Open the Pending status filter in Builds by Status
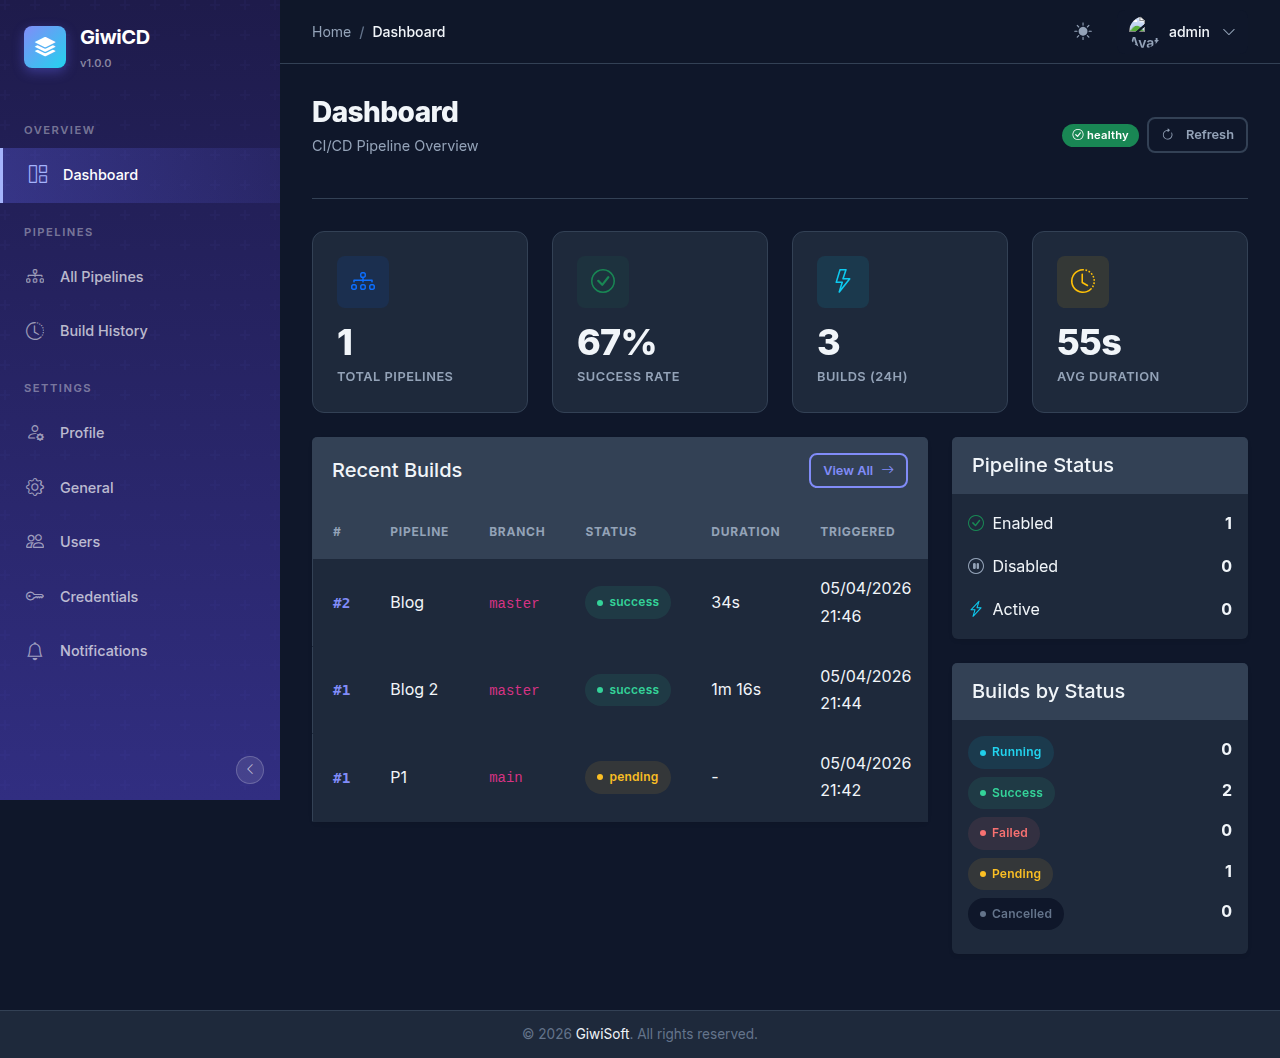This screenshot has width=1280, height=1058. point(1010,873)
